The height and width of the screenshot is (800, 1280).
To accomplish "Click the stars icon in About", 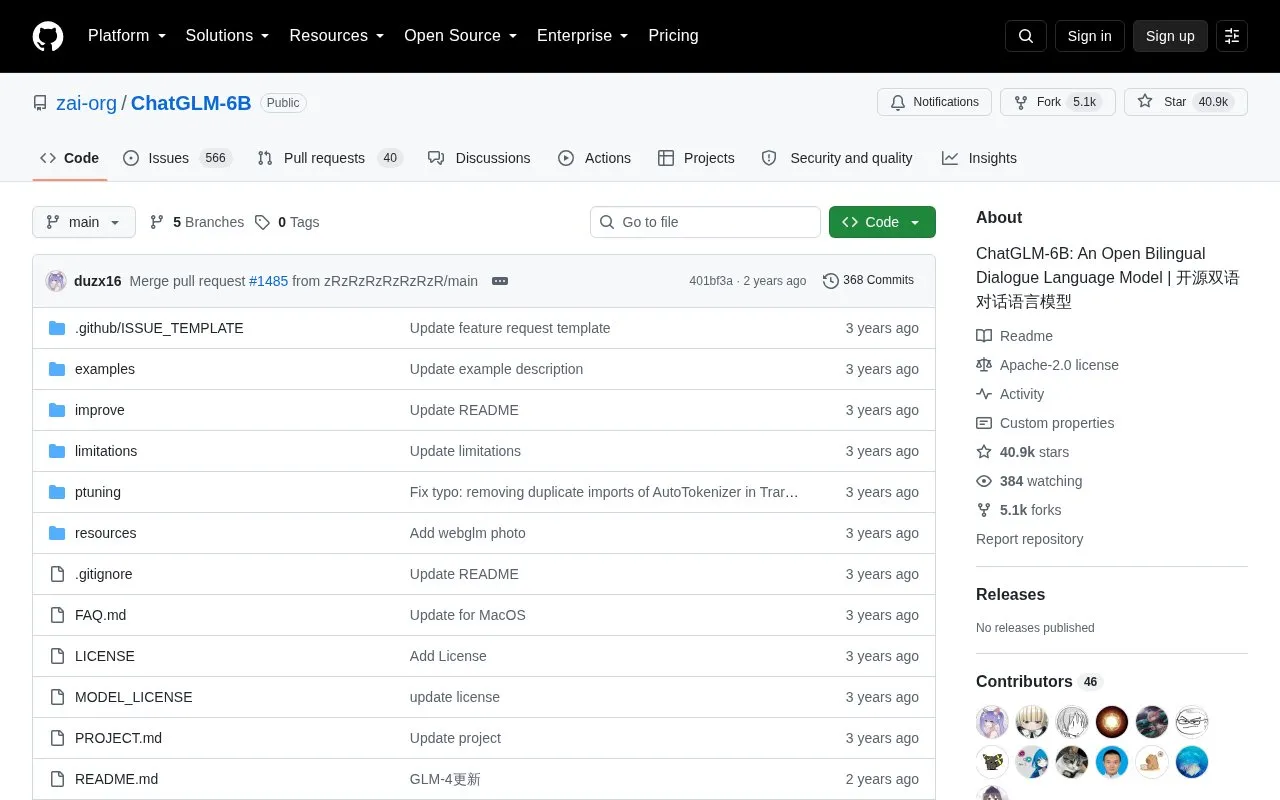I will pyautogui.click(x=984, y=452).
